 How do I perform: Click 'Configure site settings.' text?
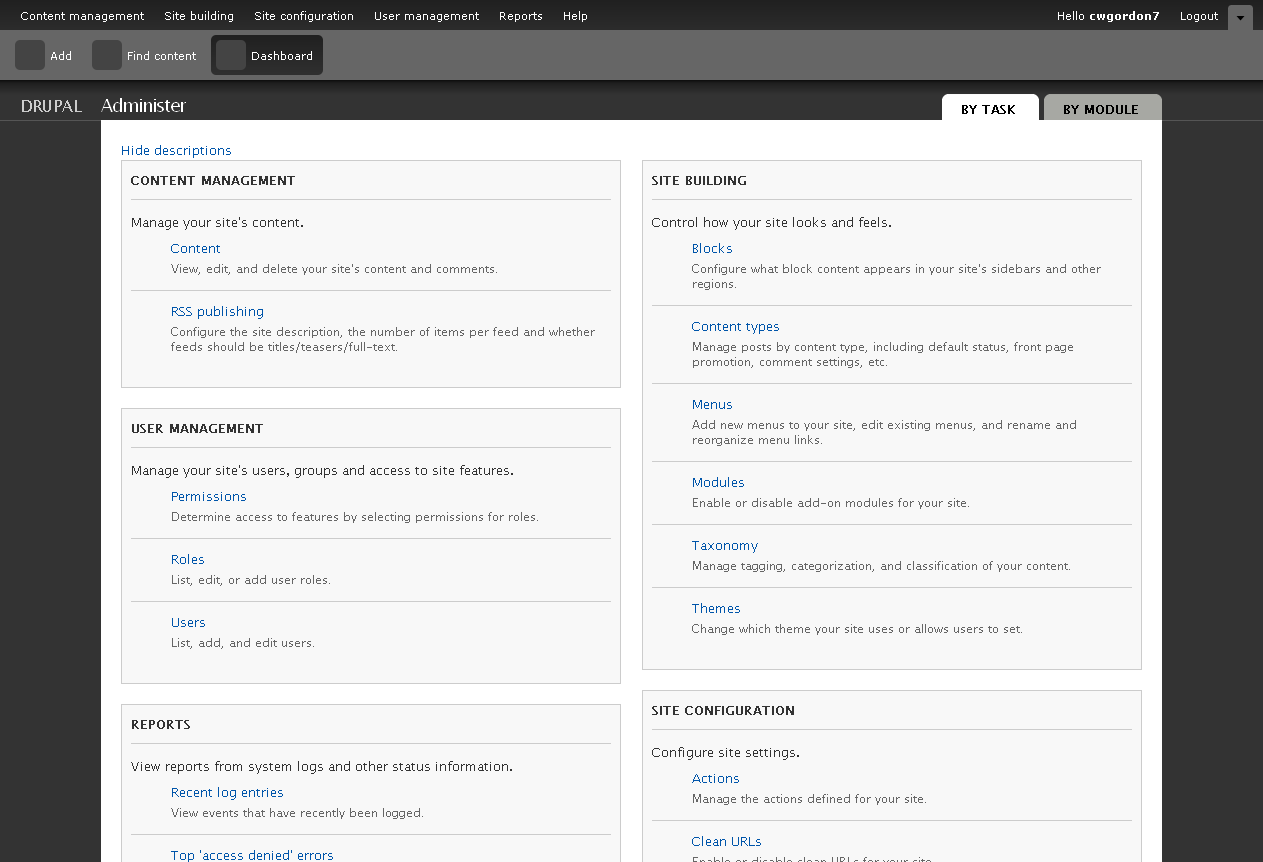(725, 752)
